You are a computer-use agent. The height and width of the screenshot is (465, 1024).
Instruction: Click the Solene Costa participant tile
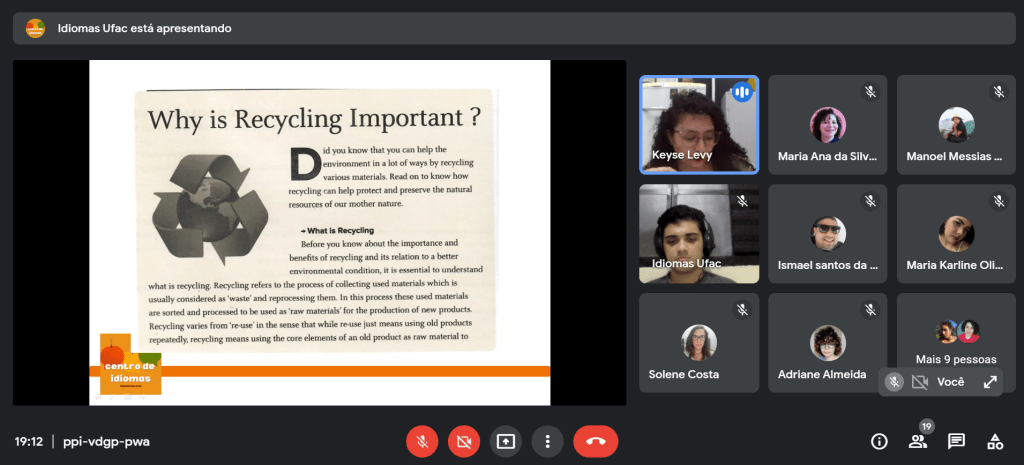pos(699,342)
